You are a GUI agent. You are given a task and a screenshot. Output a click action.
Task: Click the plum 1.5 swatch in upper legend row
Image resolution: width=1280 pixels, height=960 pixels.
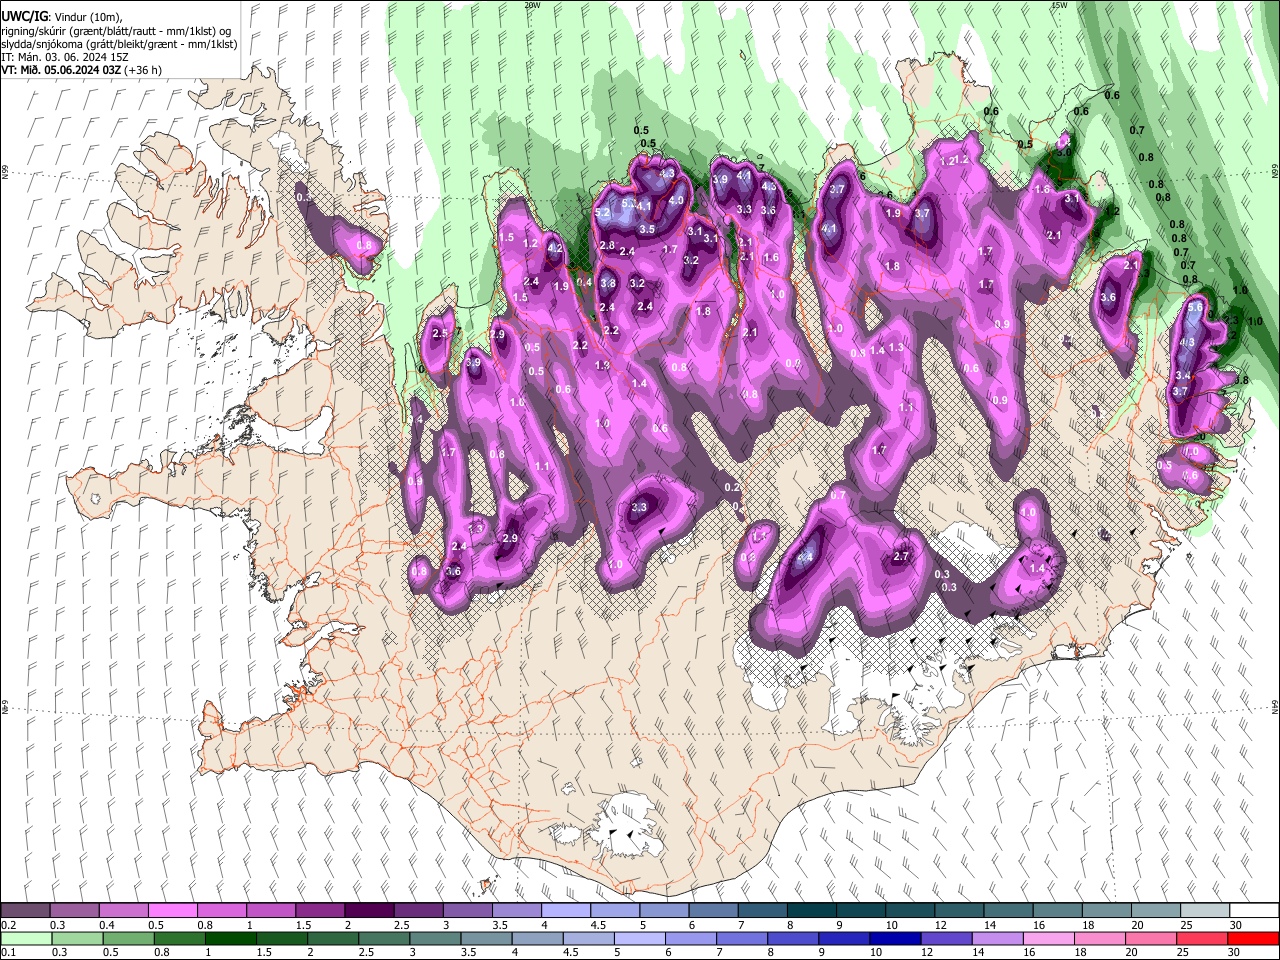click(320, 911)
